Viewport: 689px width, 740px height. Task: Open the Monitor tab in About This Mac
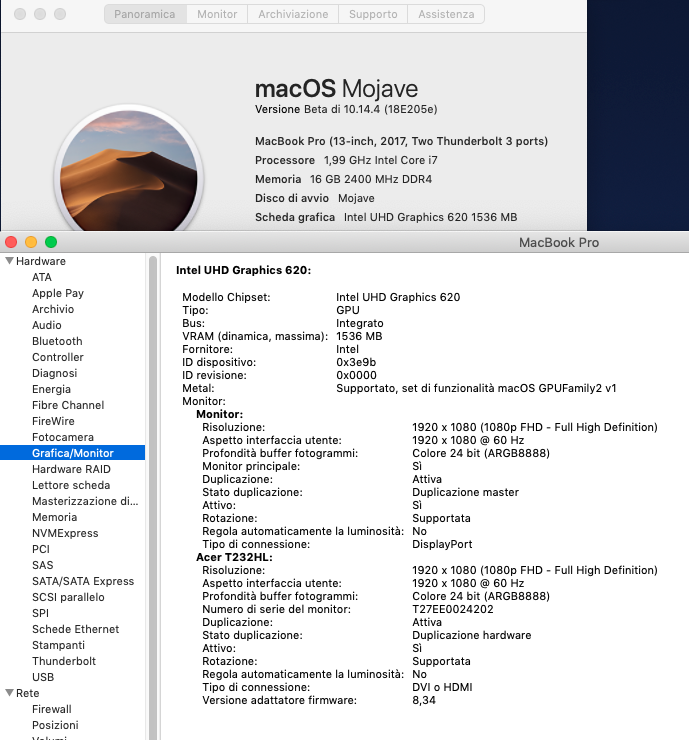(217, 14)
